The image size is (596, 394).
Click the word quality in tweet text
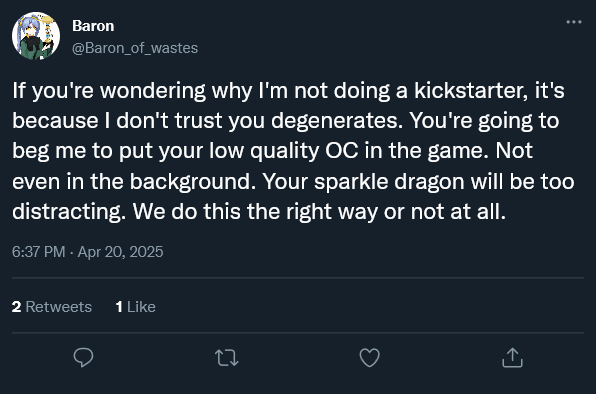pos(285,151)
